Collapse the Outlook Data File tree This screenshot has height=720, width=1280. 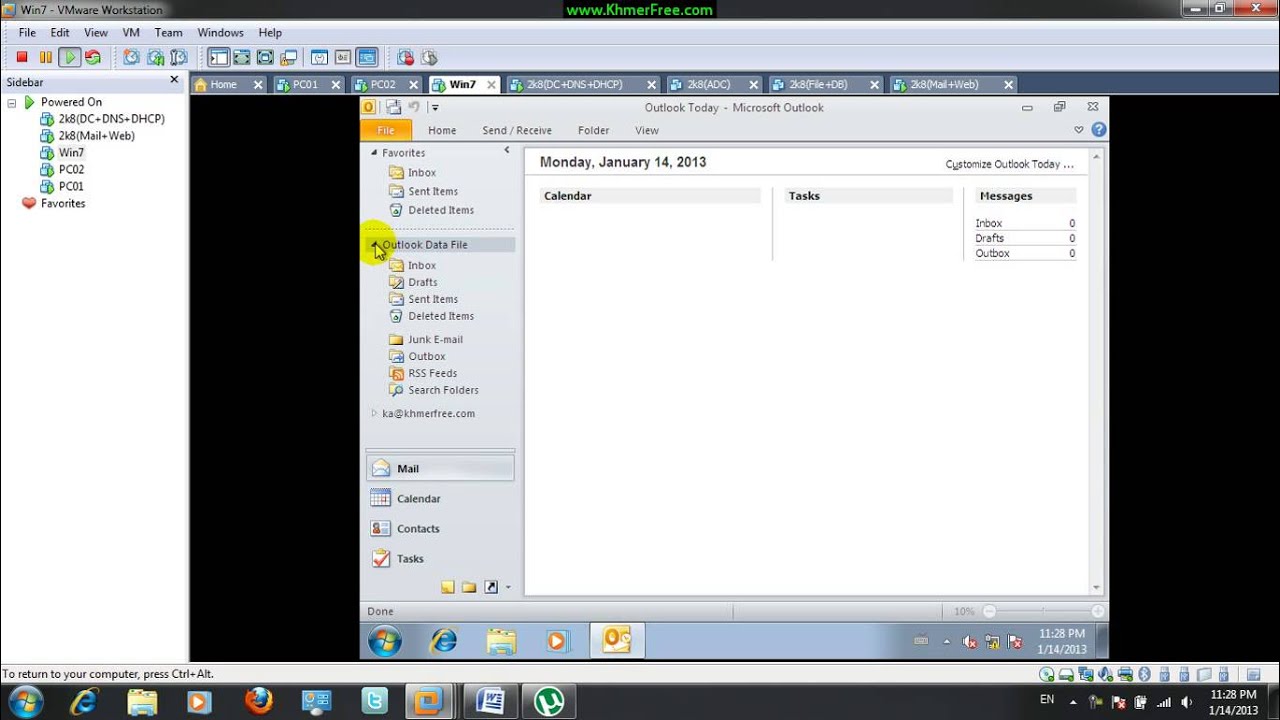point(375,244)
